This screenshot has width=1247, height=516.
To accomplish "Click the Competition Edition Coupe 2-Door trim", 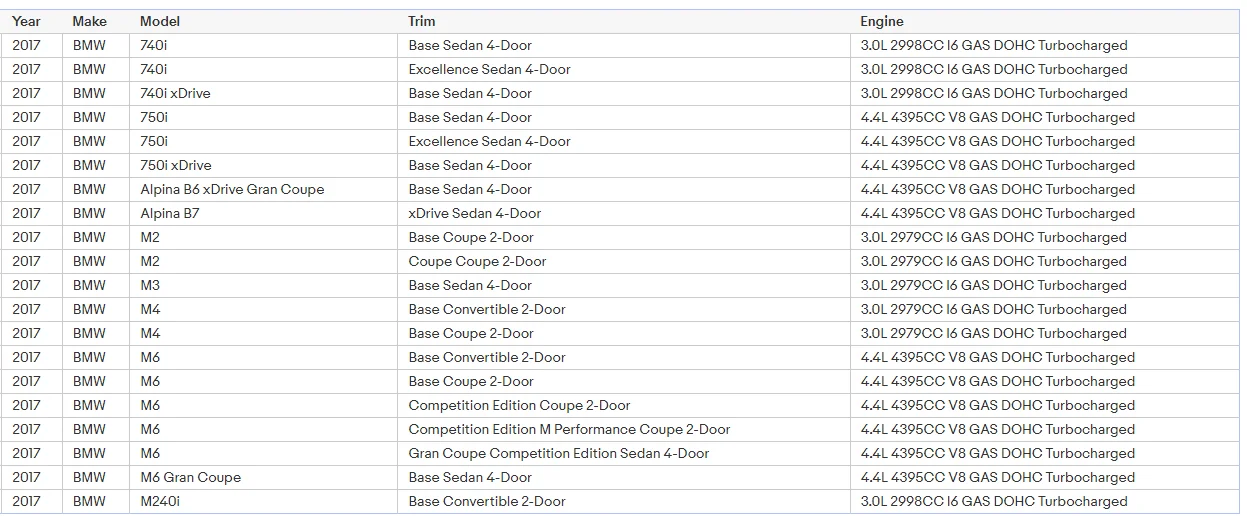I will [x=519, y=405].
